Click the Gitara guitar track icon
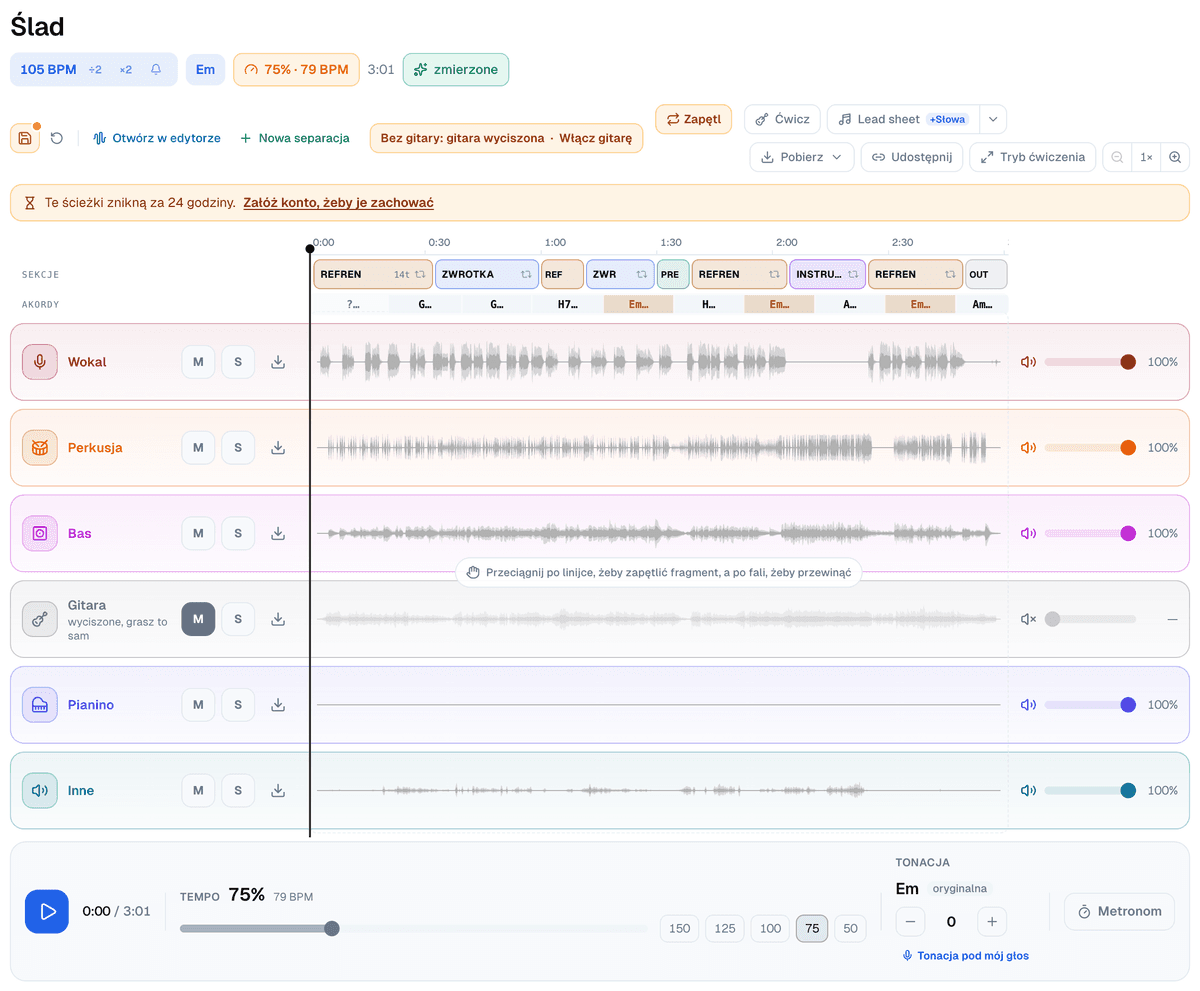1200x991 pixels. (x=40, y=619)
